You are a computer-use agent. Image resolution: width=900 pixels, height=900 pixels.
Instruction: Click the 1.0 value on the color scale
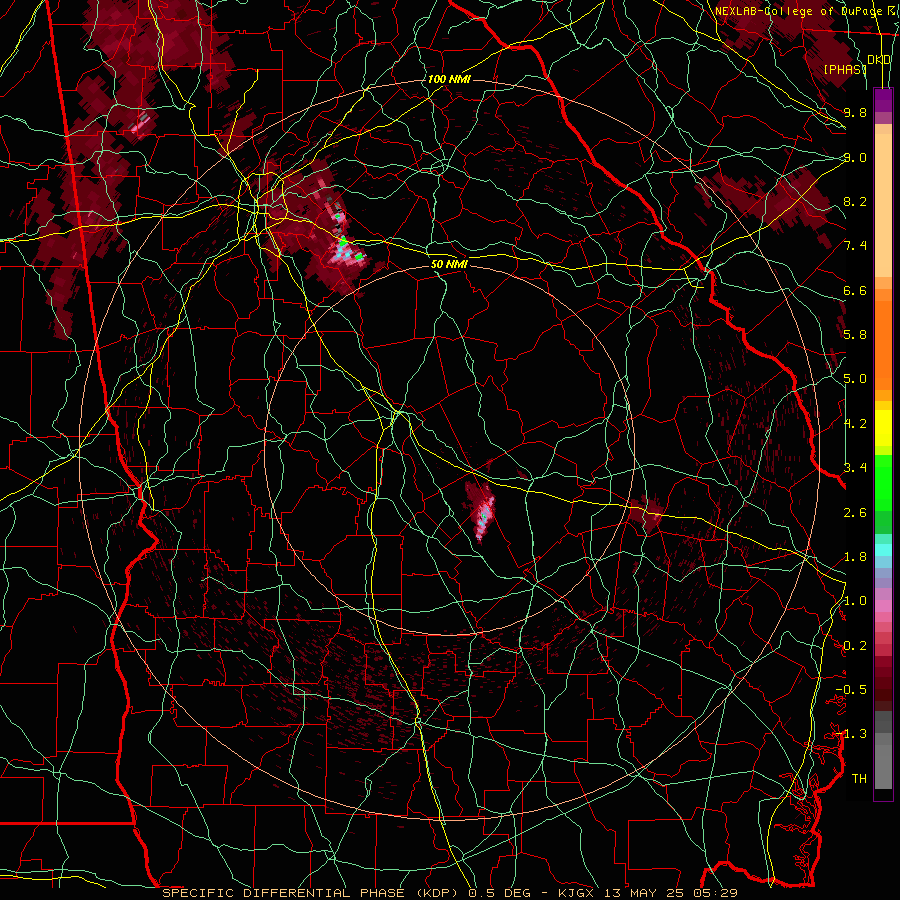(855, 601)
